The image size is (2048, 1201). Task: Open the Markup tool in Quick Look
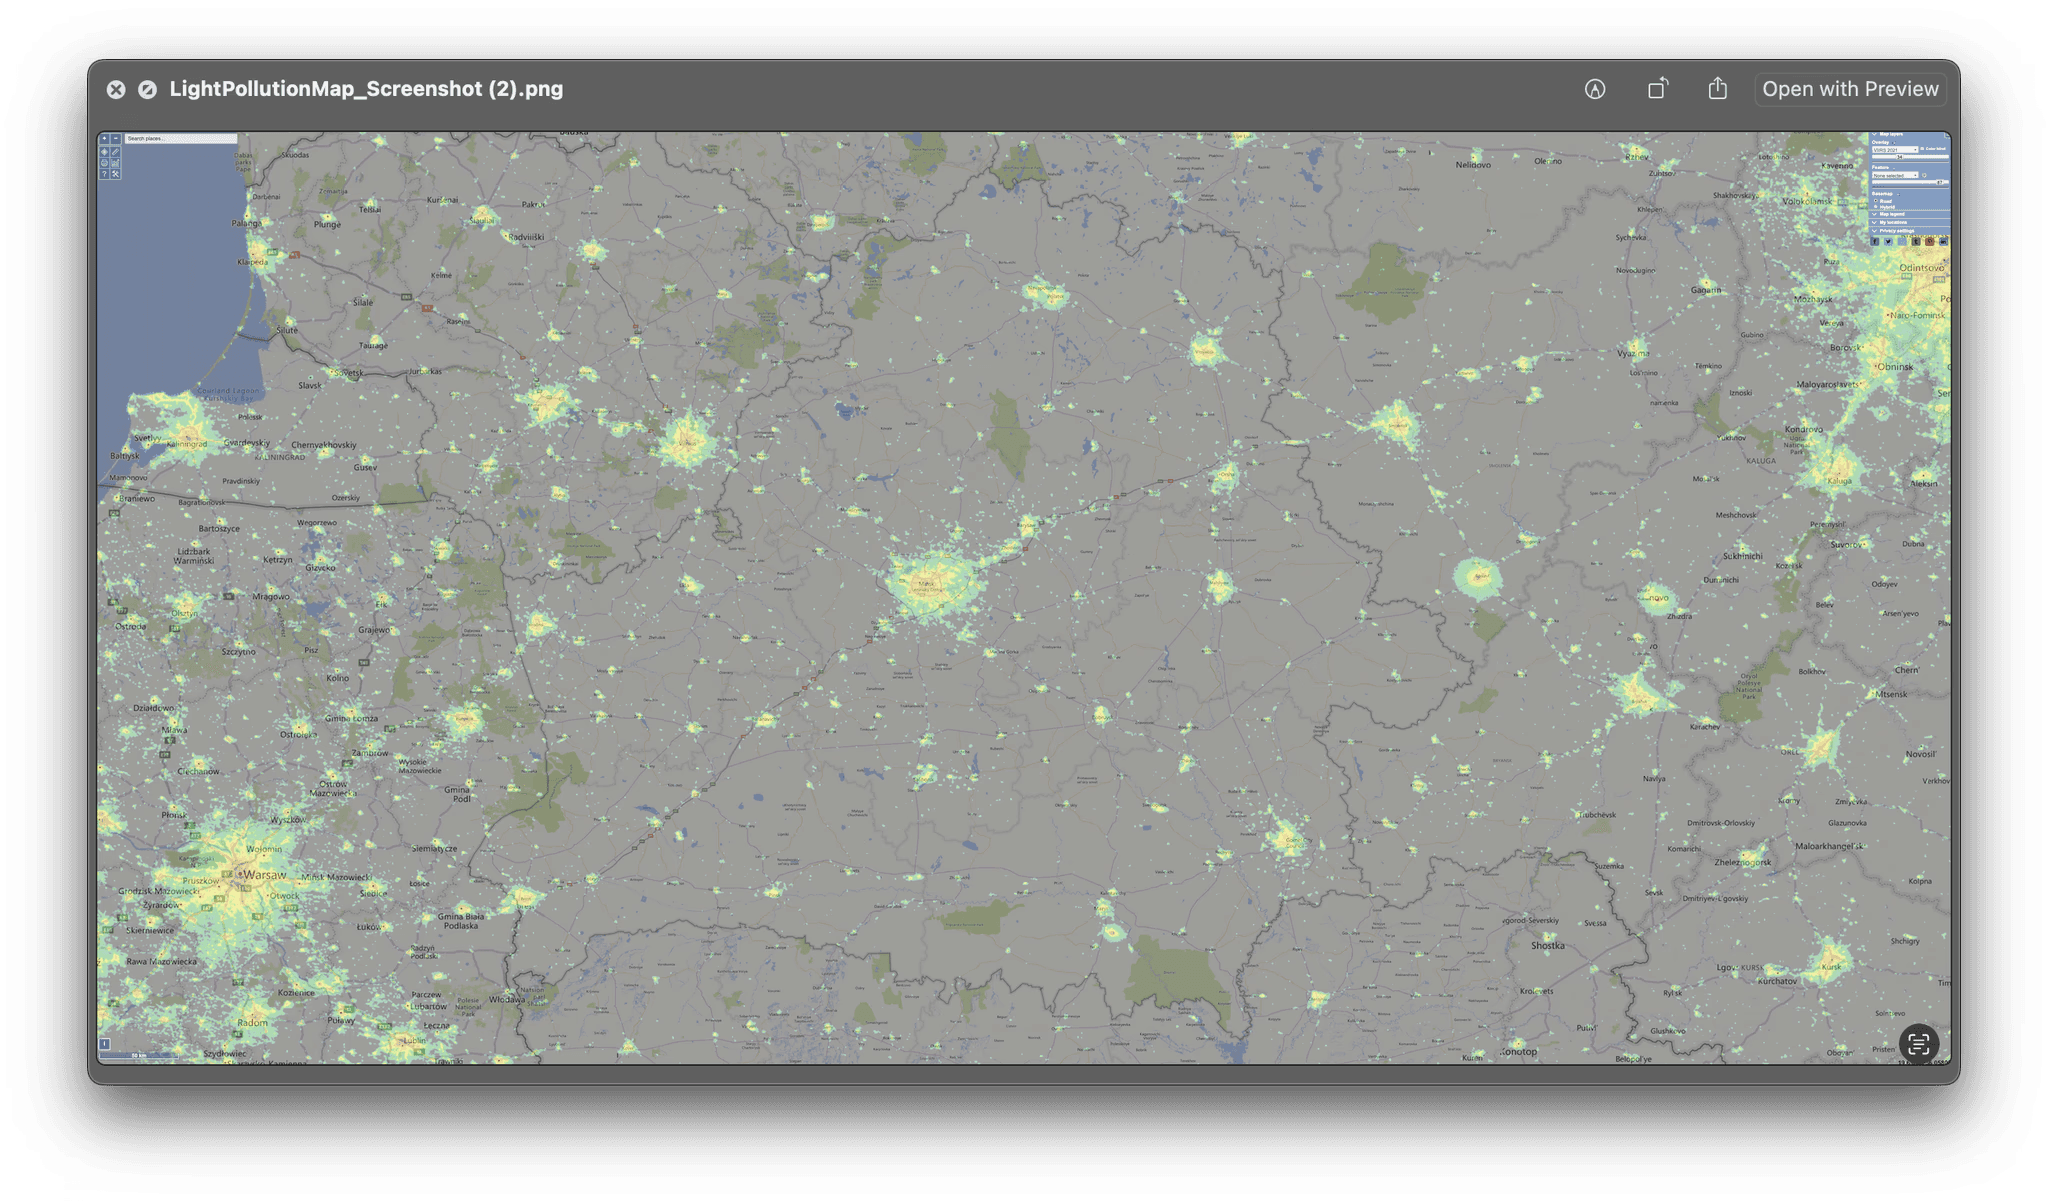(x=1595, y=89)
